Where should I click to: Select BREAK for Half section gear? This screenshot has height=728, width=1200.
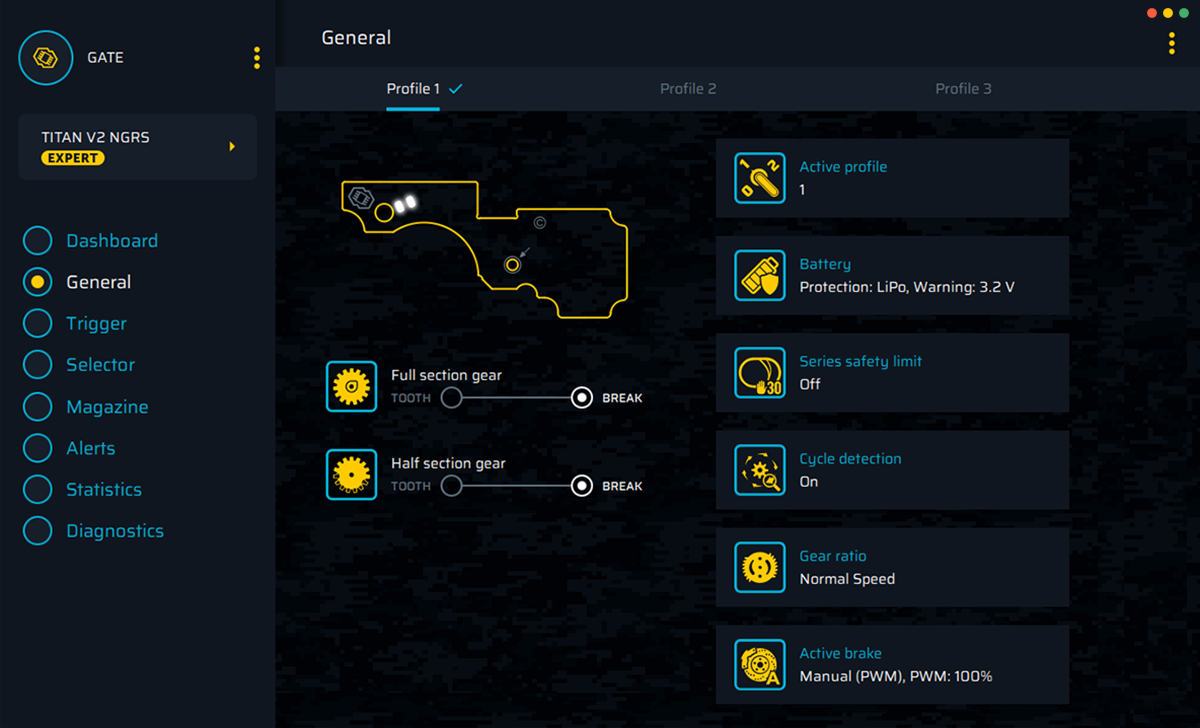582,486
